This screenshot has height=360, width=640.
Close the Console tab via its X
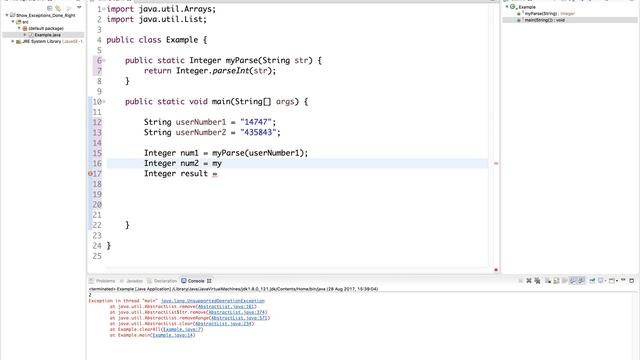209,281
